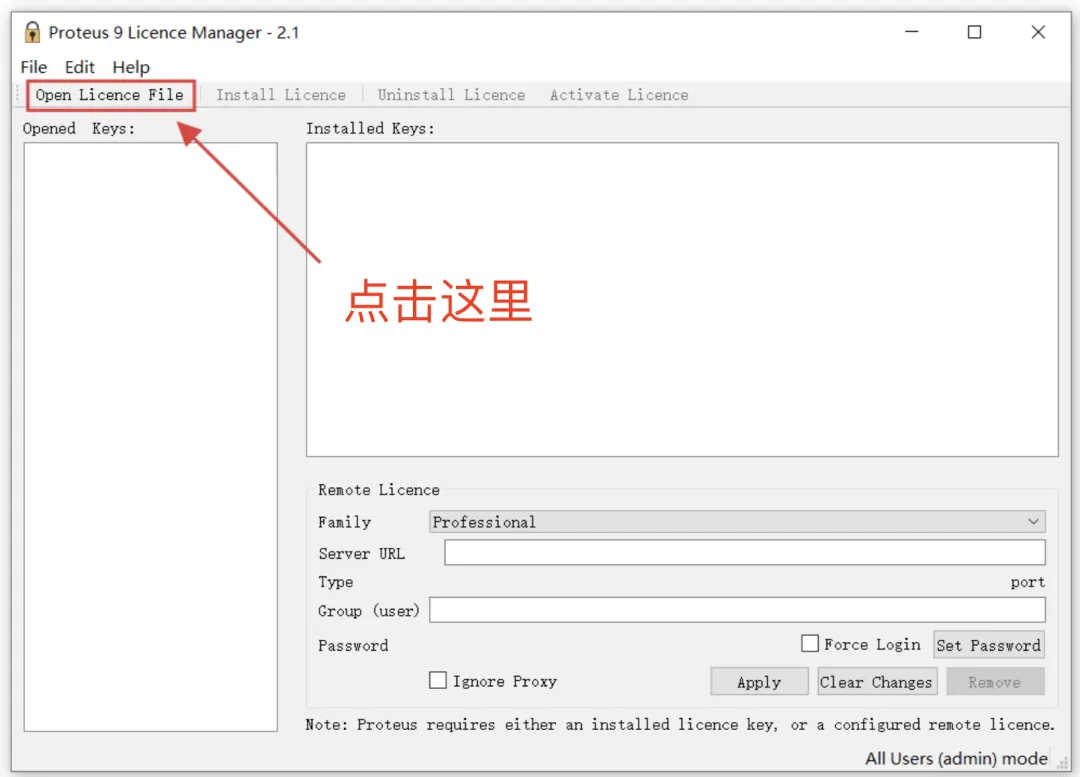Image resolution: width=1080 pixels, height=777 pixels.
Task: Click the 'Installed Keys:' label
Action: tap(370, 128)
